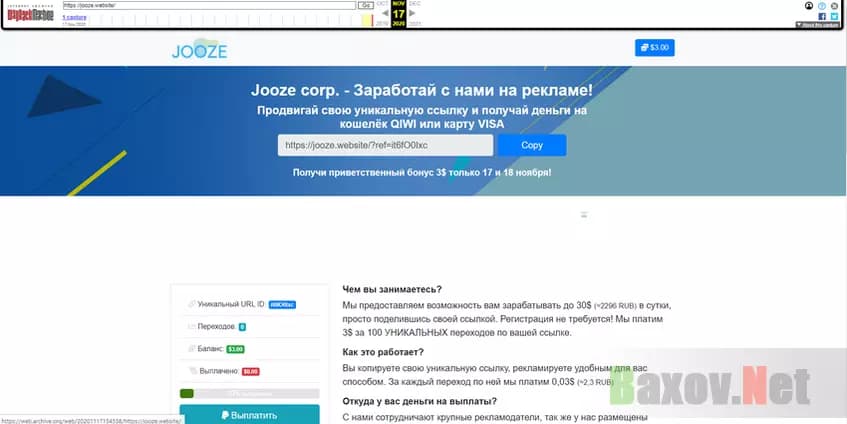Click the green Баланс $3.00 badge

point(236,349)
